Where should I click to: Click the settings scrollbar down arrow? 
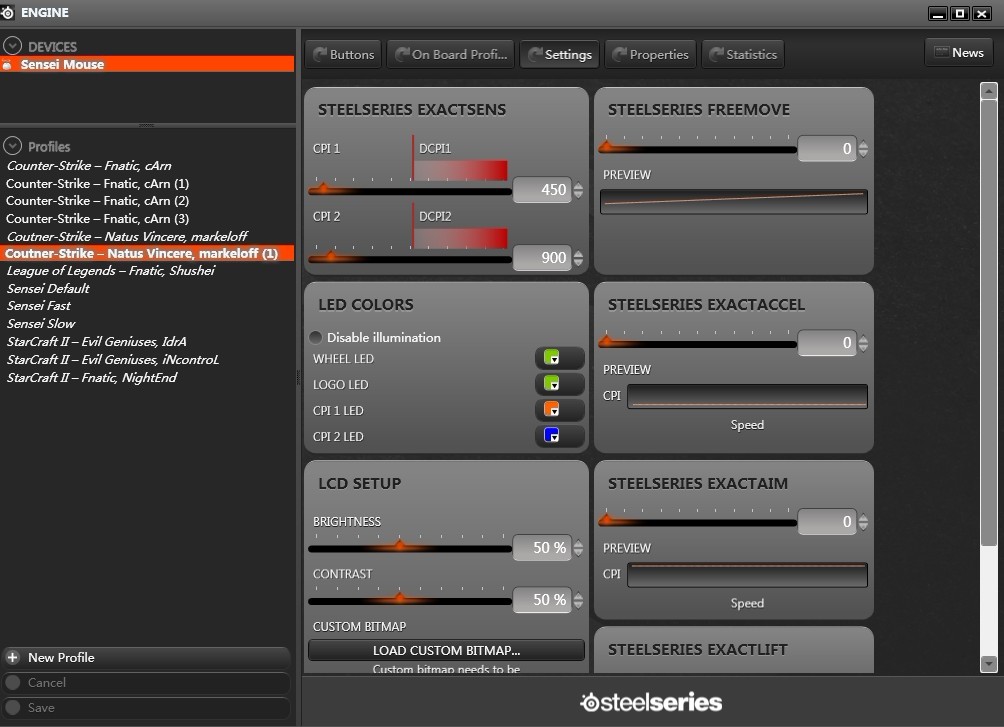pos(989,664)
